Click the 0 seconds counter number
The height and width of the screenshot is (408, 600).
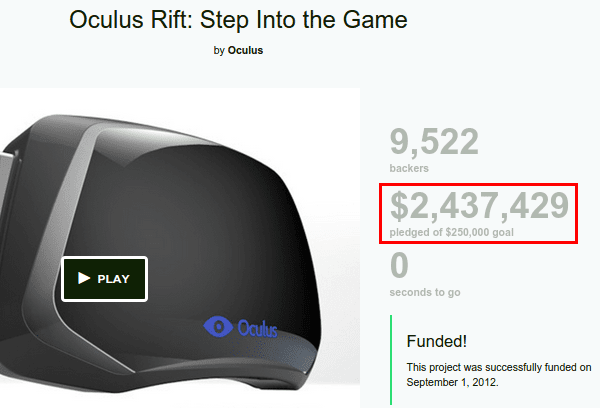pyautogui.click(x=399, y=265)
